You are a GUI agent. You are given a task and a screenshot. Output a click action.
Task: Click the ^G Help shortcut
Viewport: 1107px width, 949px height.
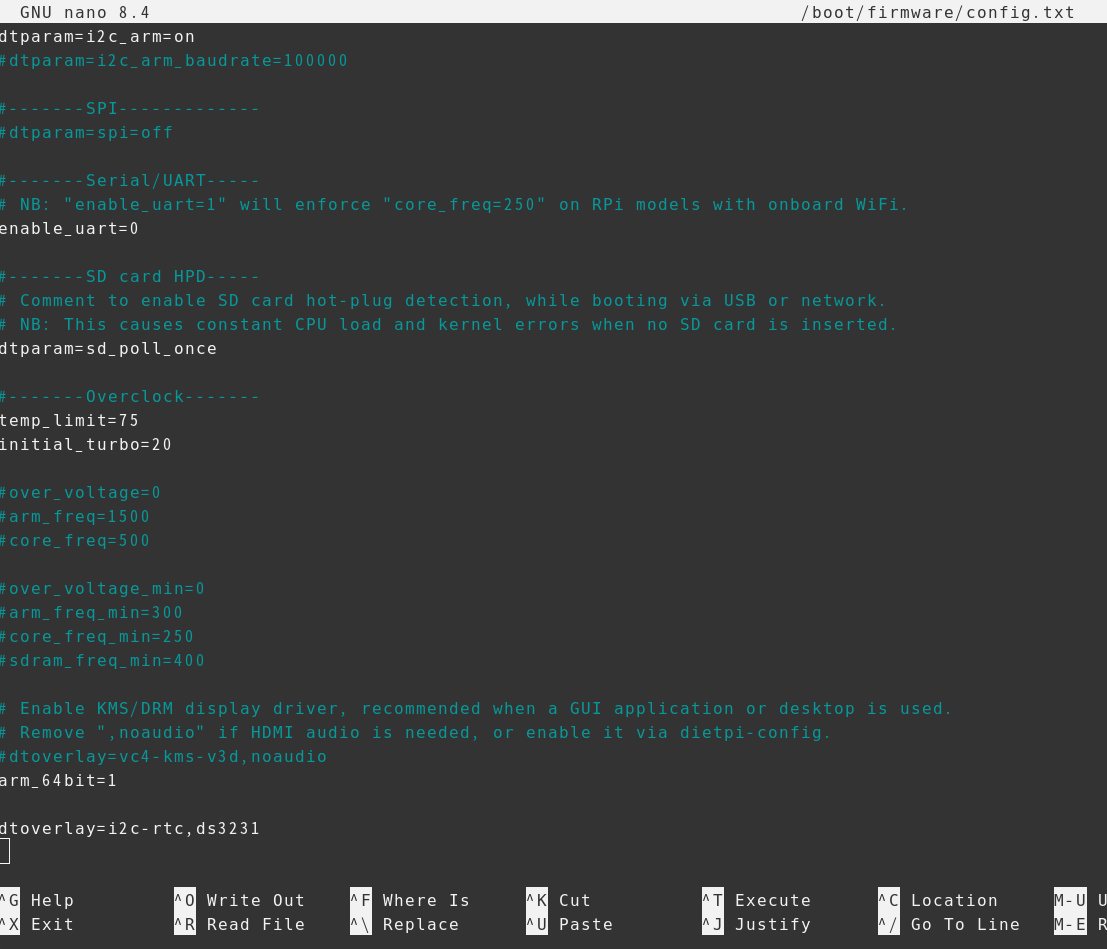tap(37, 900)
